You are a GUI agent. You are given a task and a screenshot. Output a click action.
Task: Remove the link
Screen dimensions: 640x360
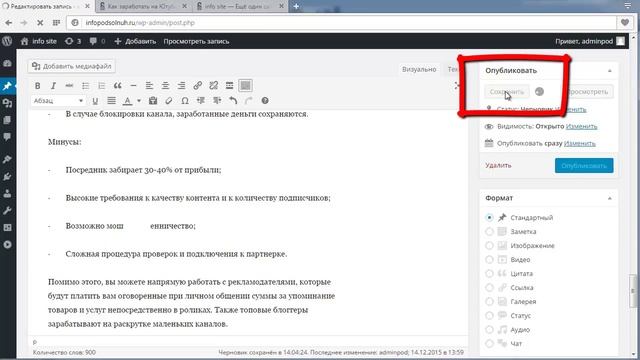tap(213, 86)
